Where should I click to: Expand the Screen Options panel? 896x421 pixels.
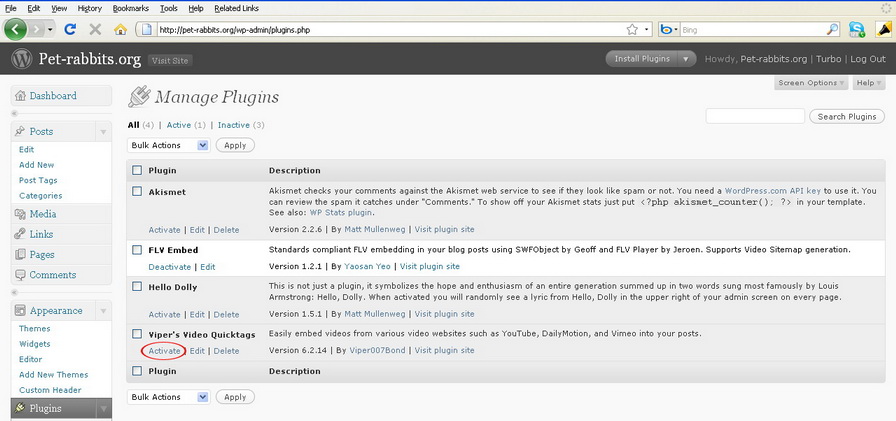pyautogui.click(x=811, y=83)
